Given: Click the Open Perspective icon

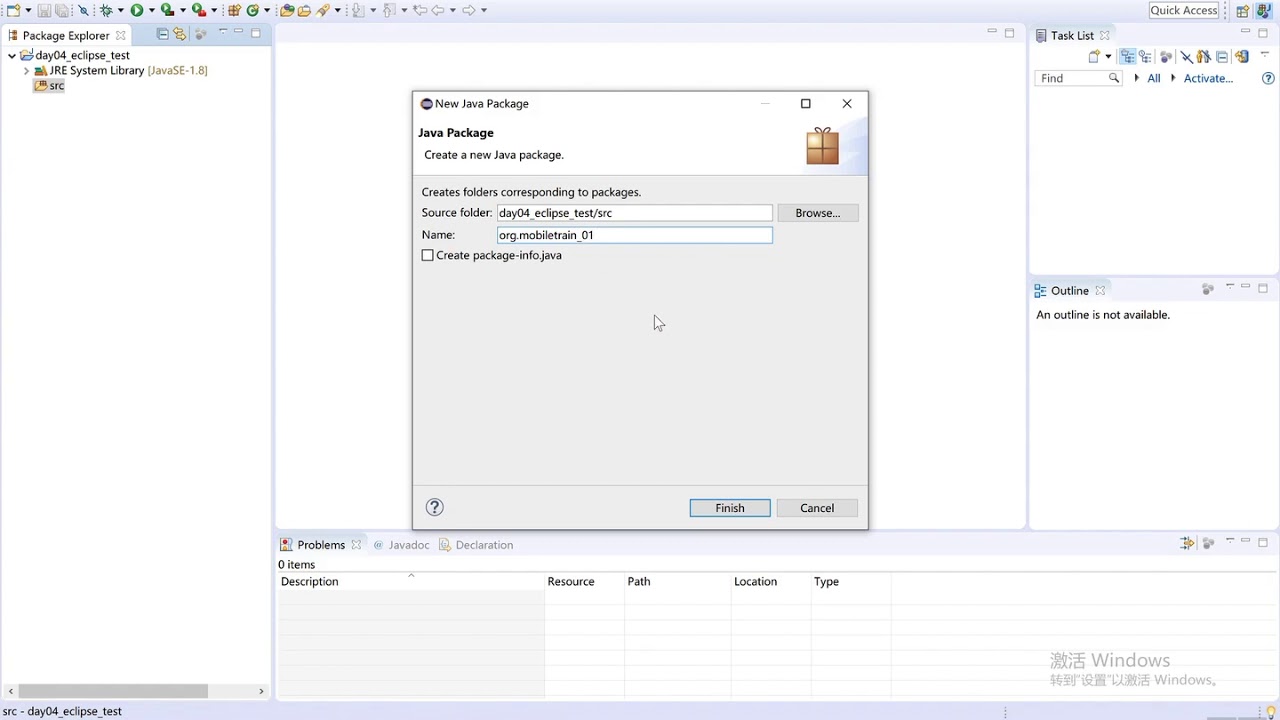Looking at the screenshot, I should pos(1243,11).
